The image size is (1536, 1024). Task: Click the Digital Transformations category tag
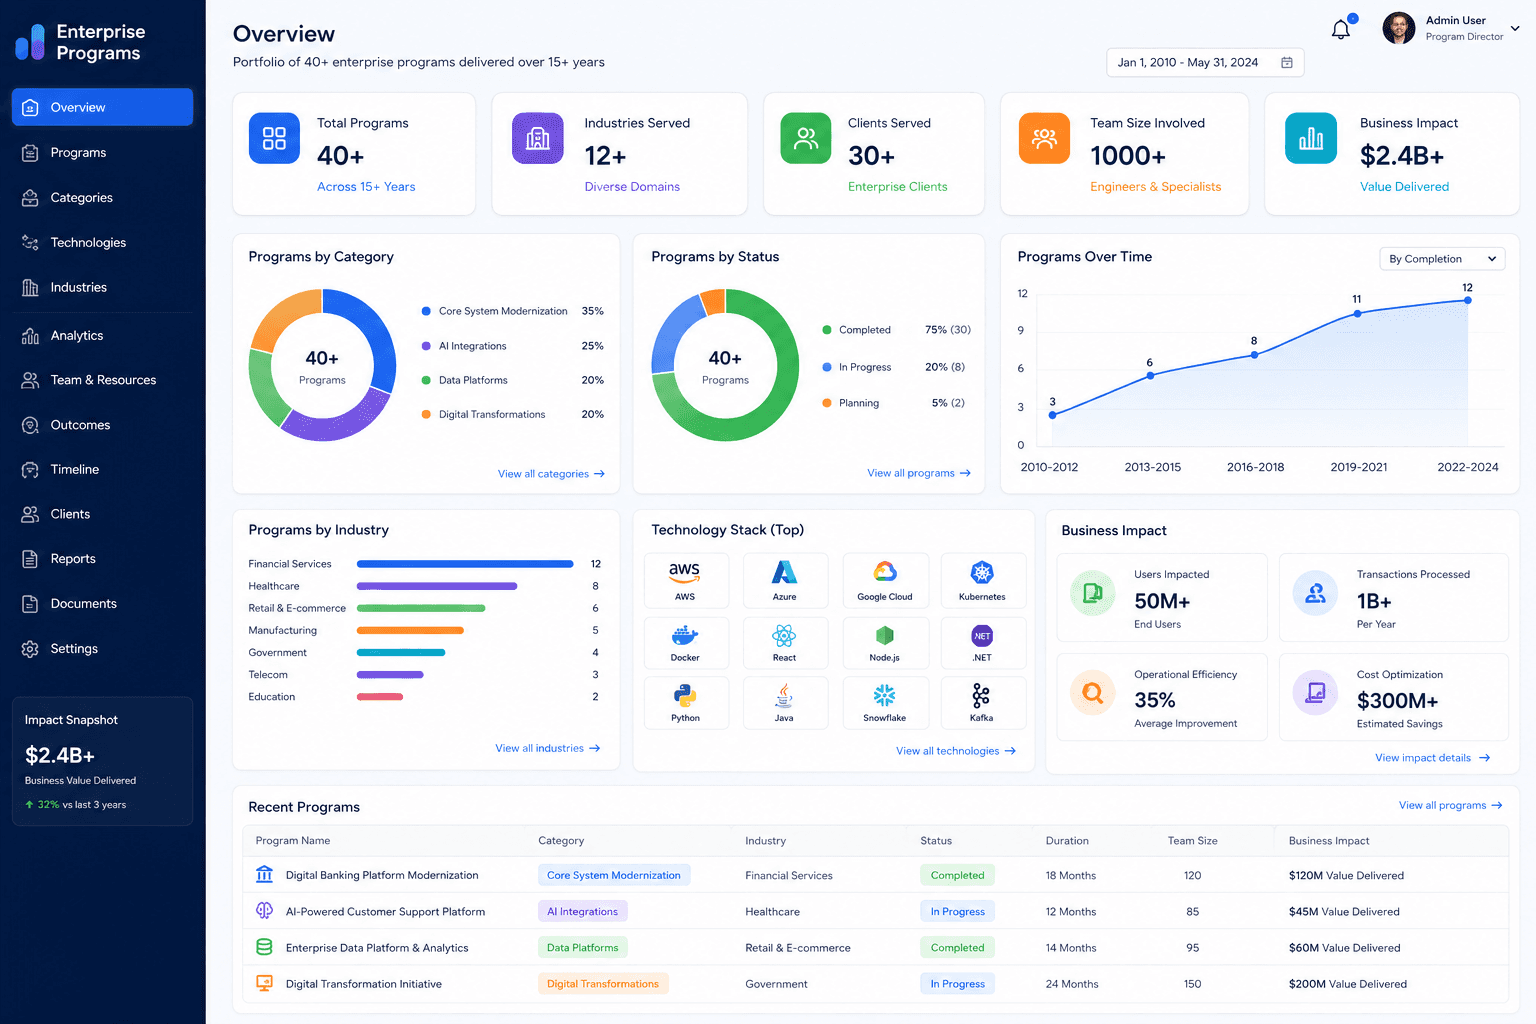pyautogui.click(x=603, y=984)
